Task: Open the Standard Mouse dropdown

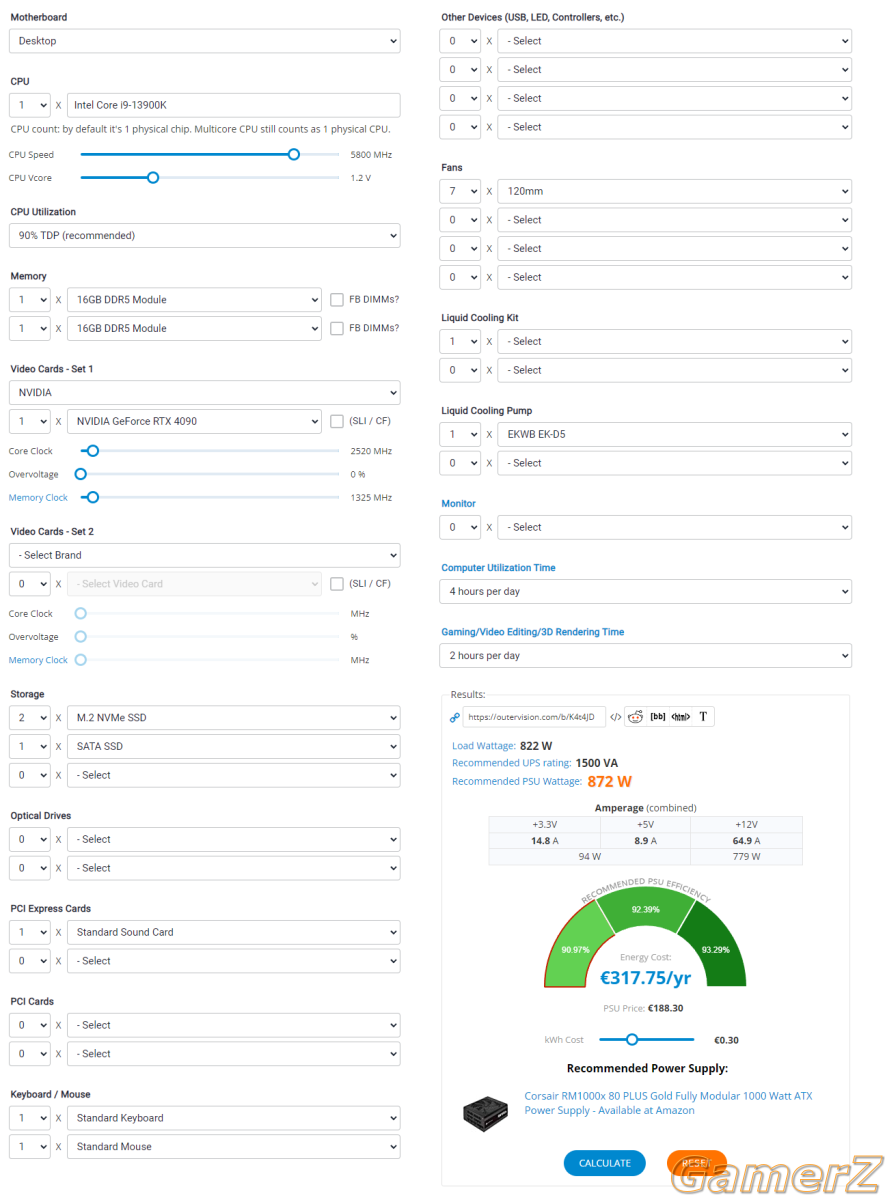Action: pyautogui.click(x=233, y=1147)
